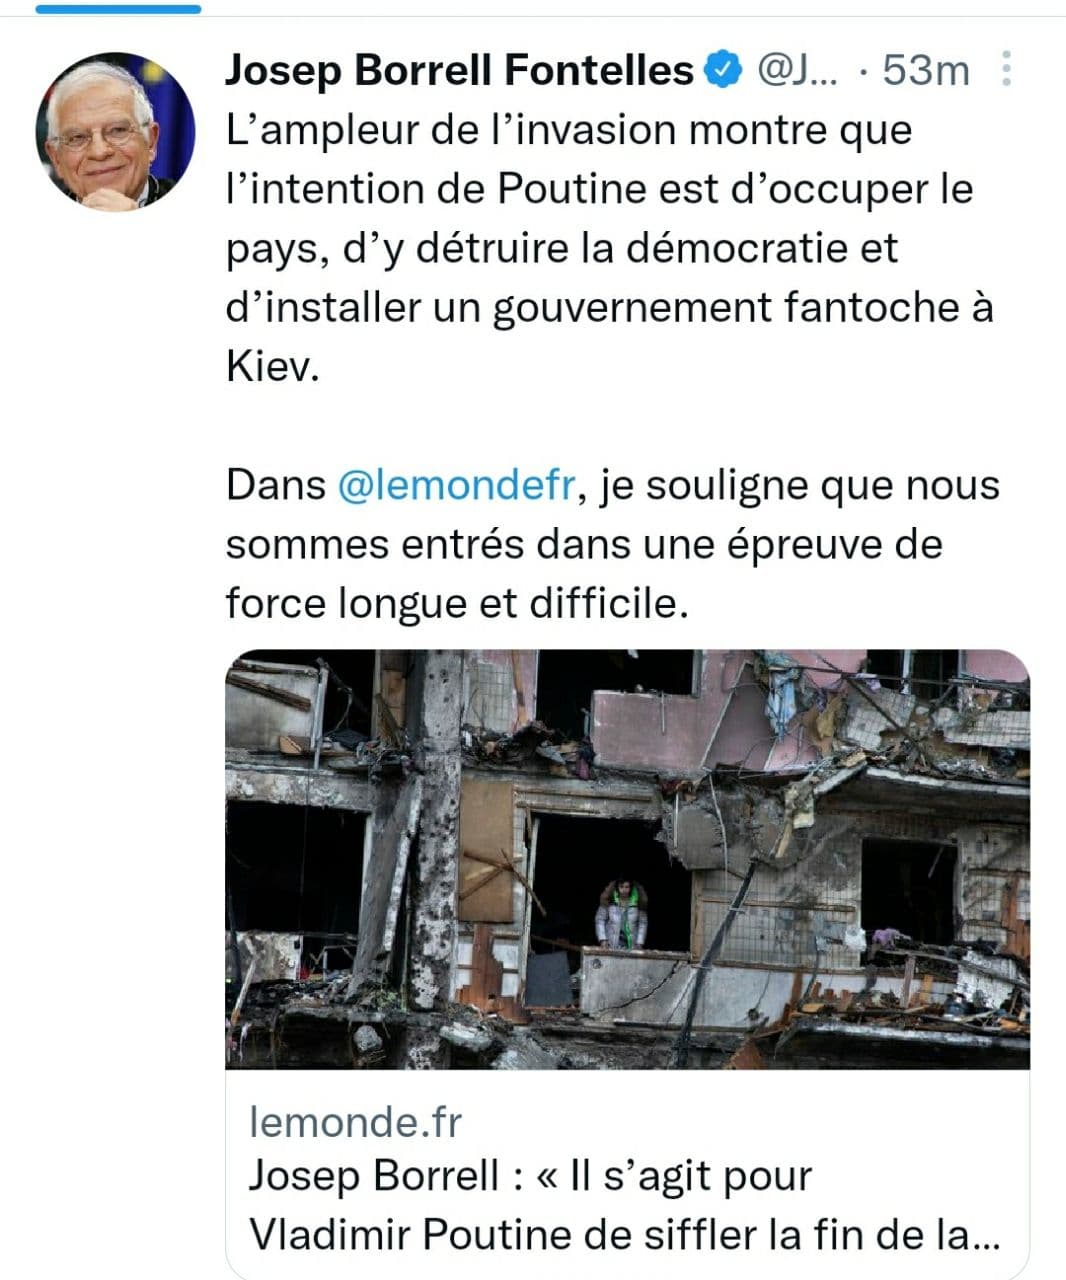Click the truncated @J... account handle
1066x1280 pixels.
(x=799, y=71)
